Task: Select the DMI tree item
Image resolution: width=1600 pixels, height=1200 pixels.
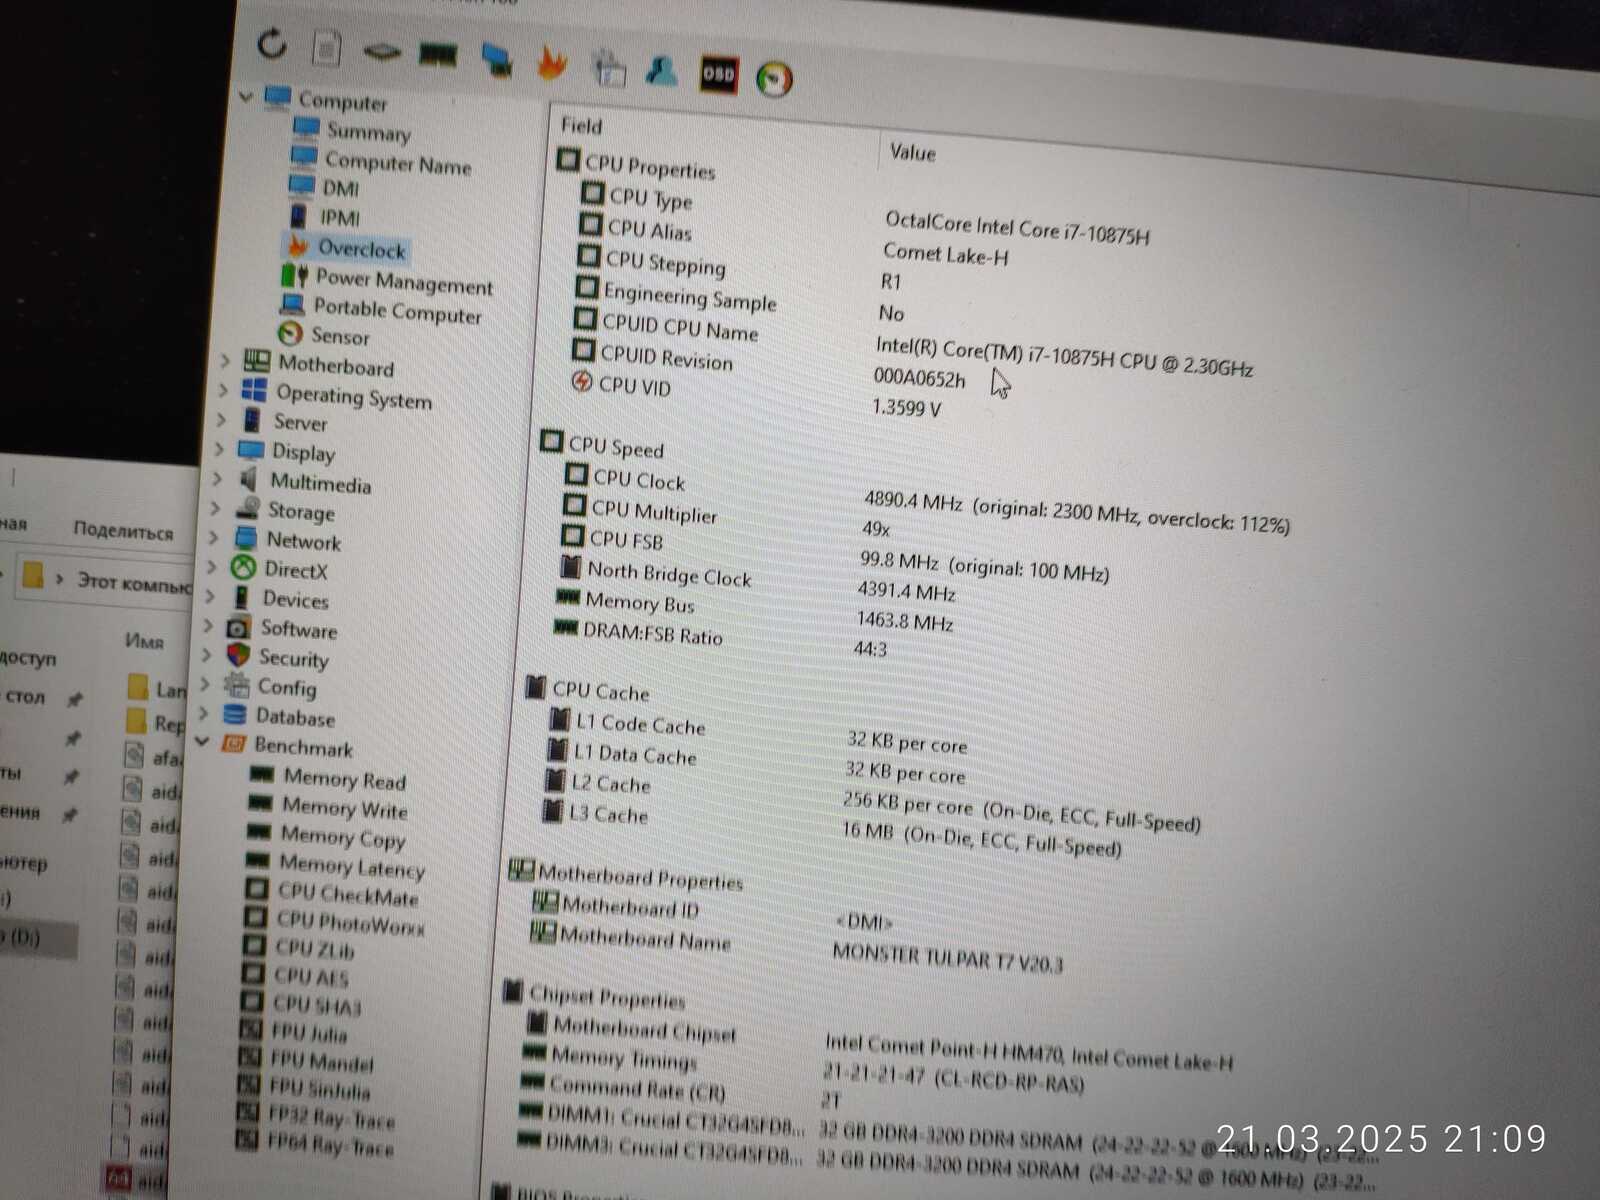Action: coord(340,188)
